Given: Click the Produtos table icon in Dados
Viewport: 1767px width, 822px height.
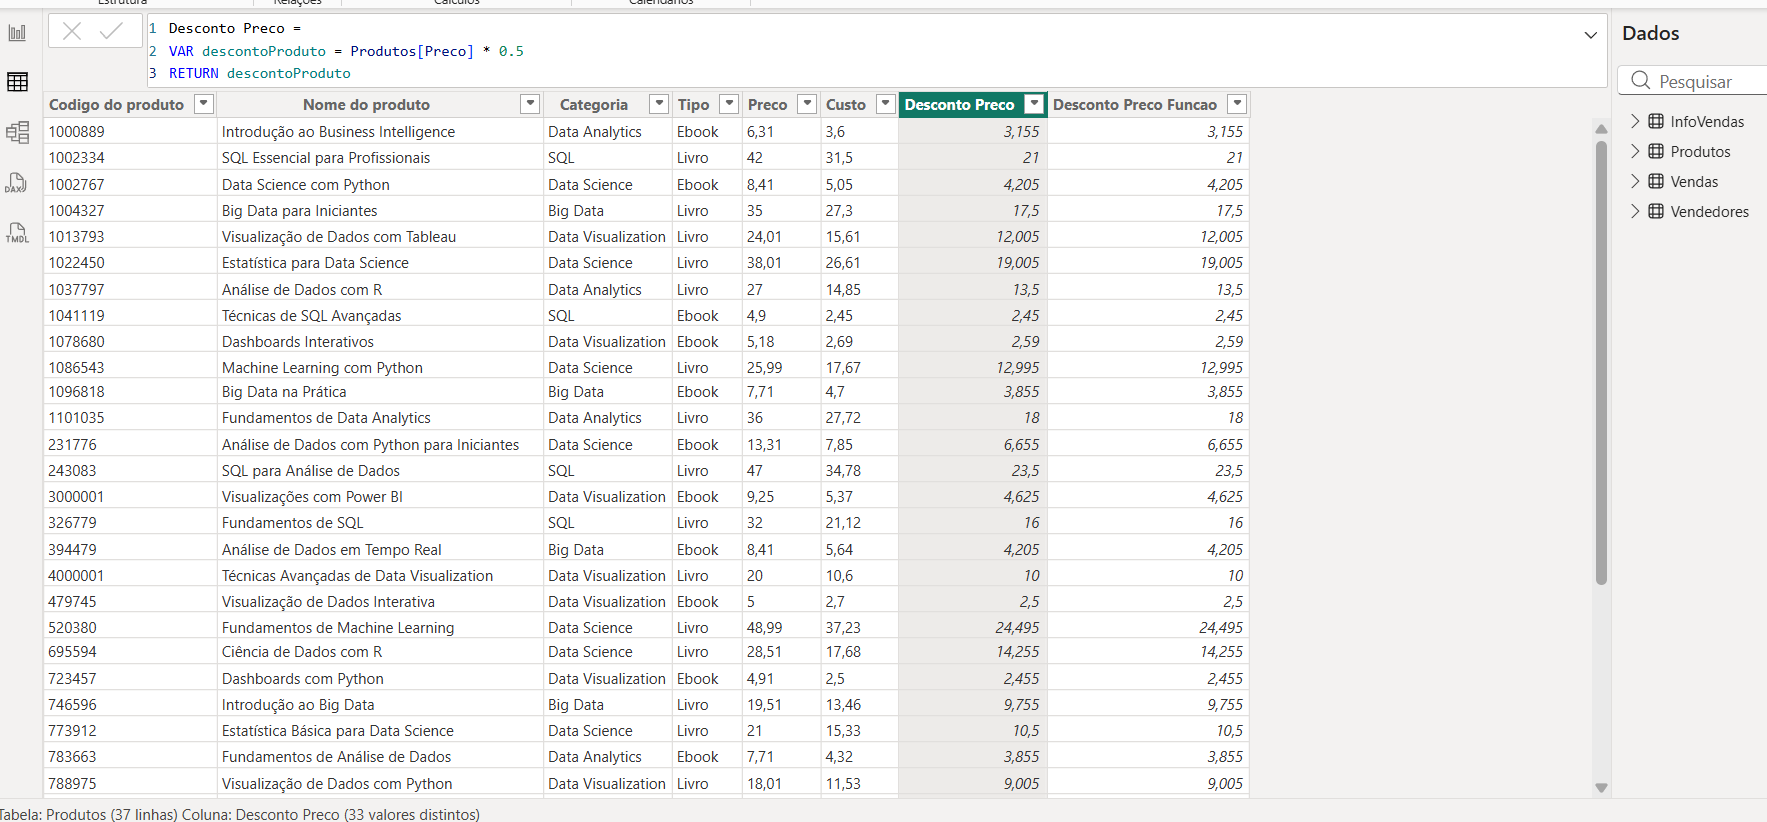Looking at the screenshot, I should click(1656, 151).
